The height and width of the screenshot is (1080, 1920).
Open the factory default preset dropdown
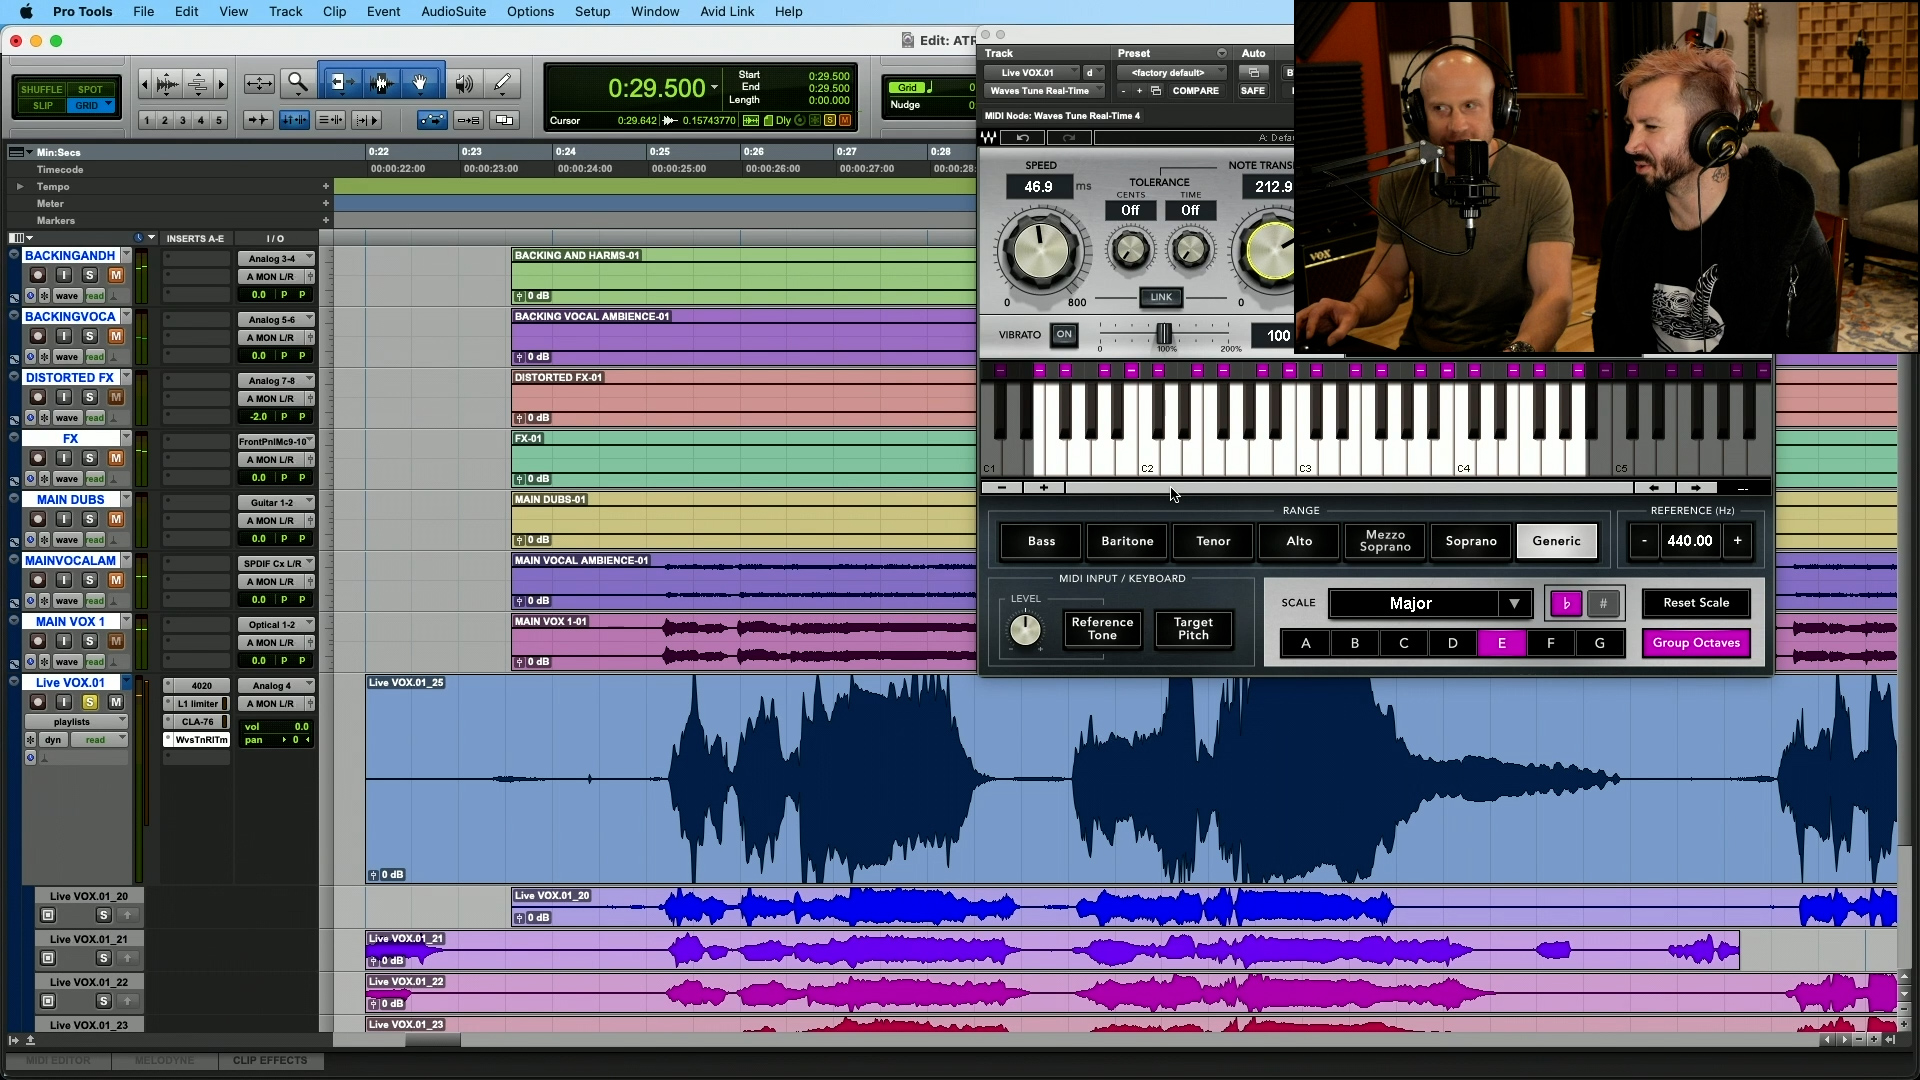1172,72
